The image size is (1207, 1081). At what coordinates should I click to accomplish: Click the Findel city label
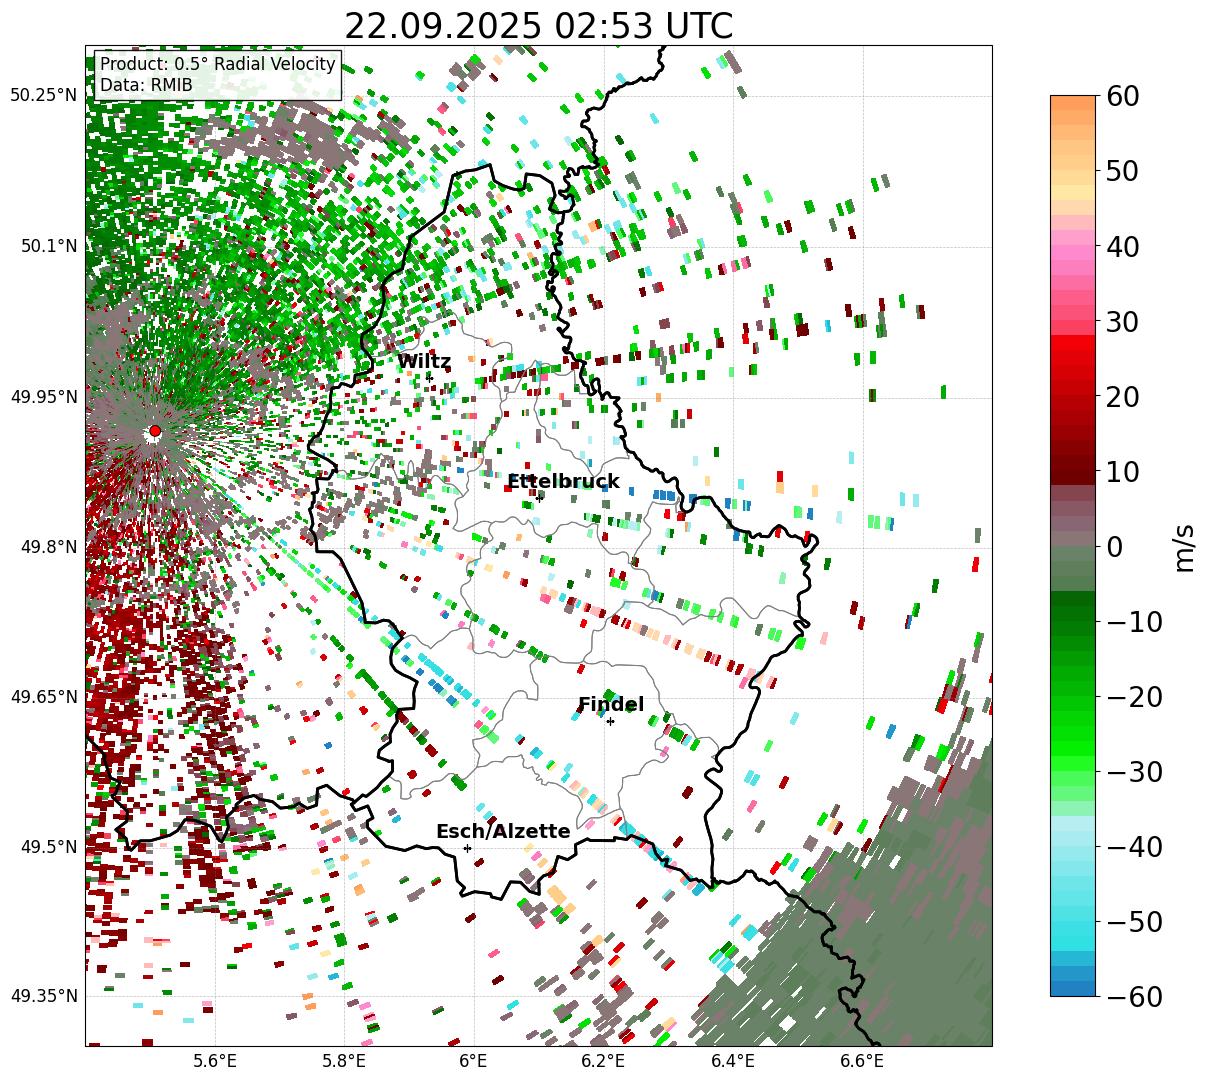[611, 705]
